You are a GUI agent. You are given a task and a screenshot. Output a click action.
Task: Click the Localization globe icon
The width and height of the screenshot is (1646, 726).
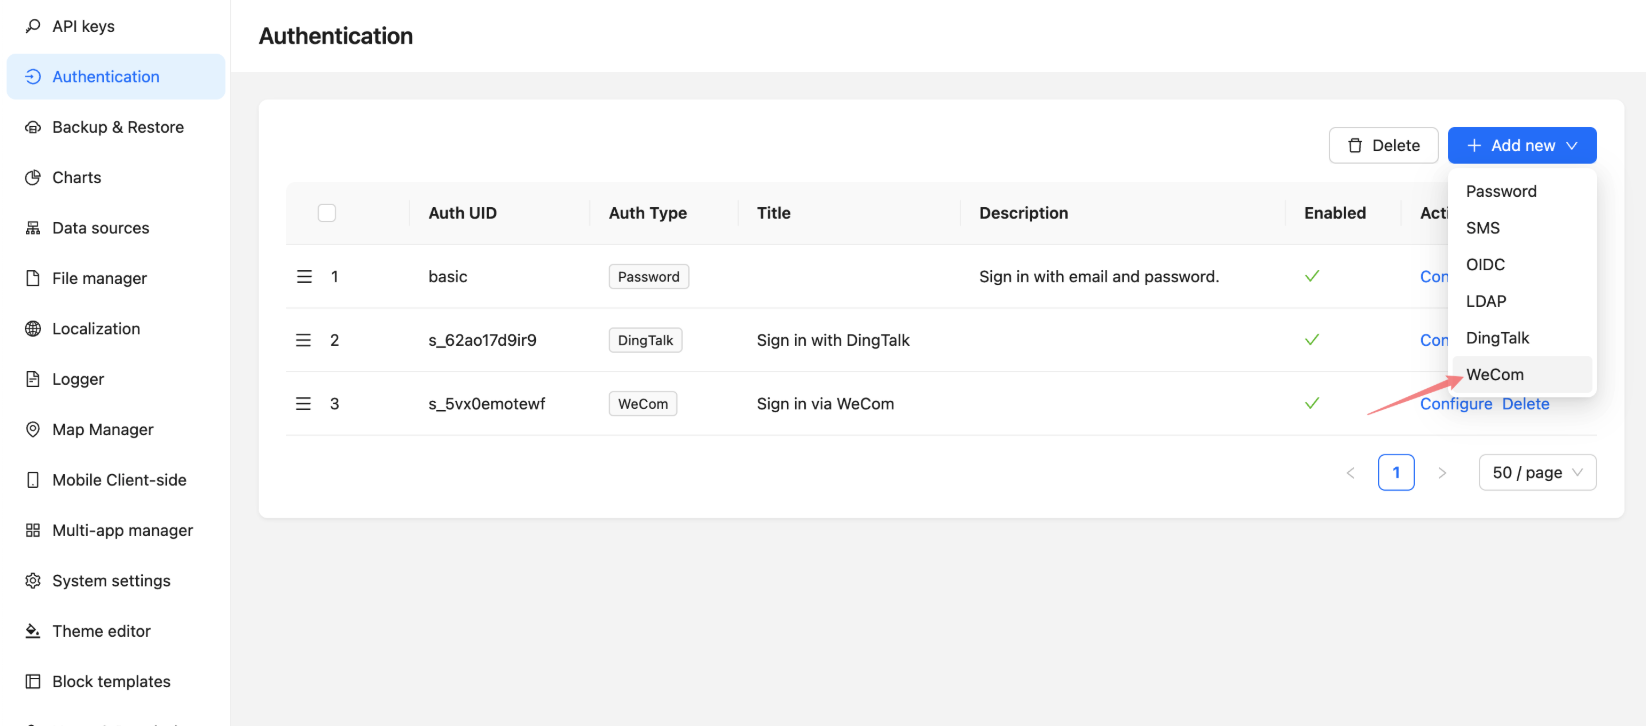(x=33, y=329)
